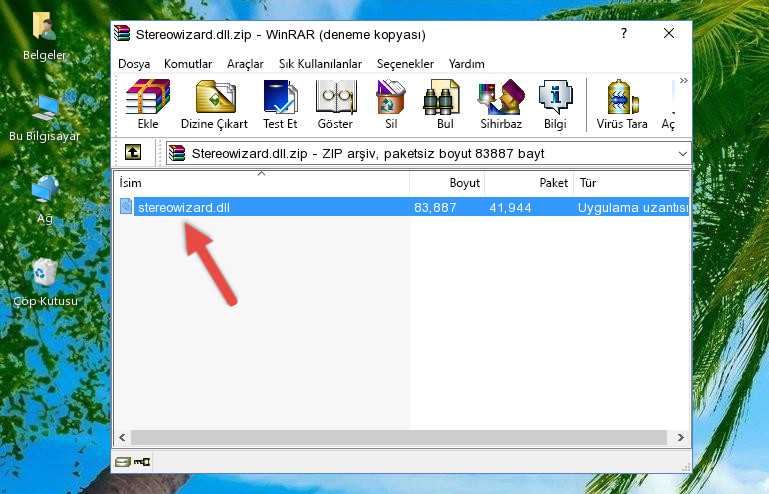
Task: Go up one folder level
Action: click(x=133, y=152)
